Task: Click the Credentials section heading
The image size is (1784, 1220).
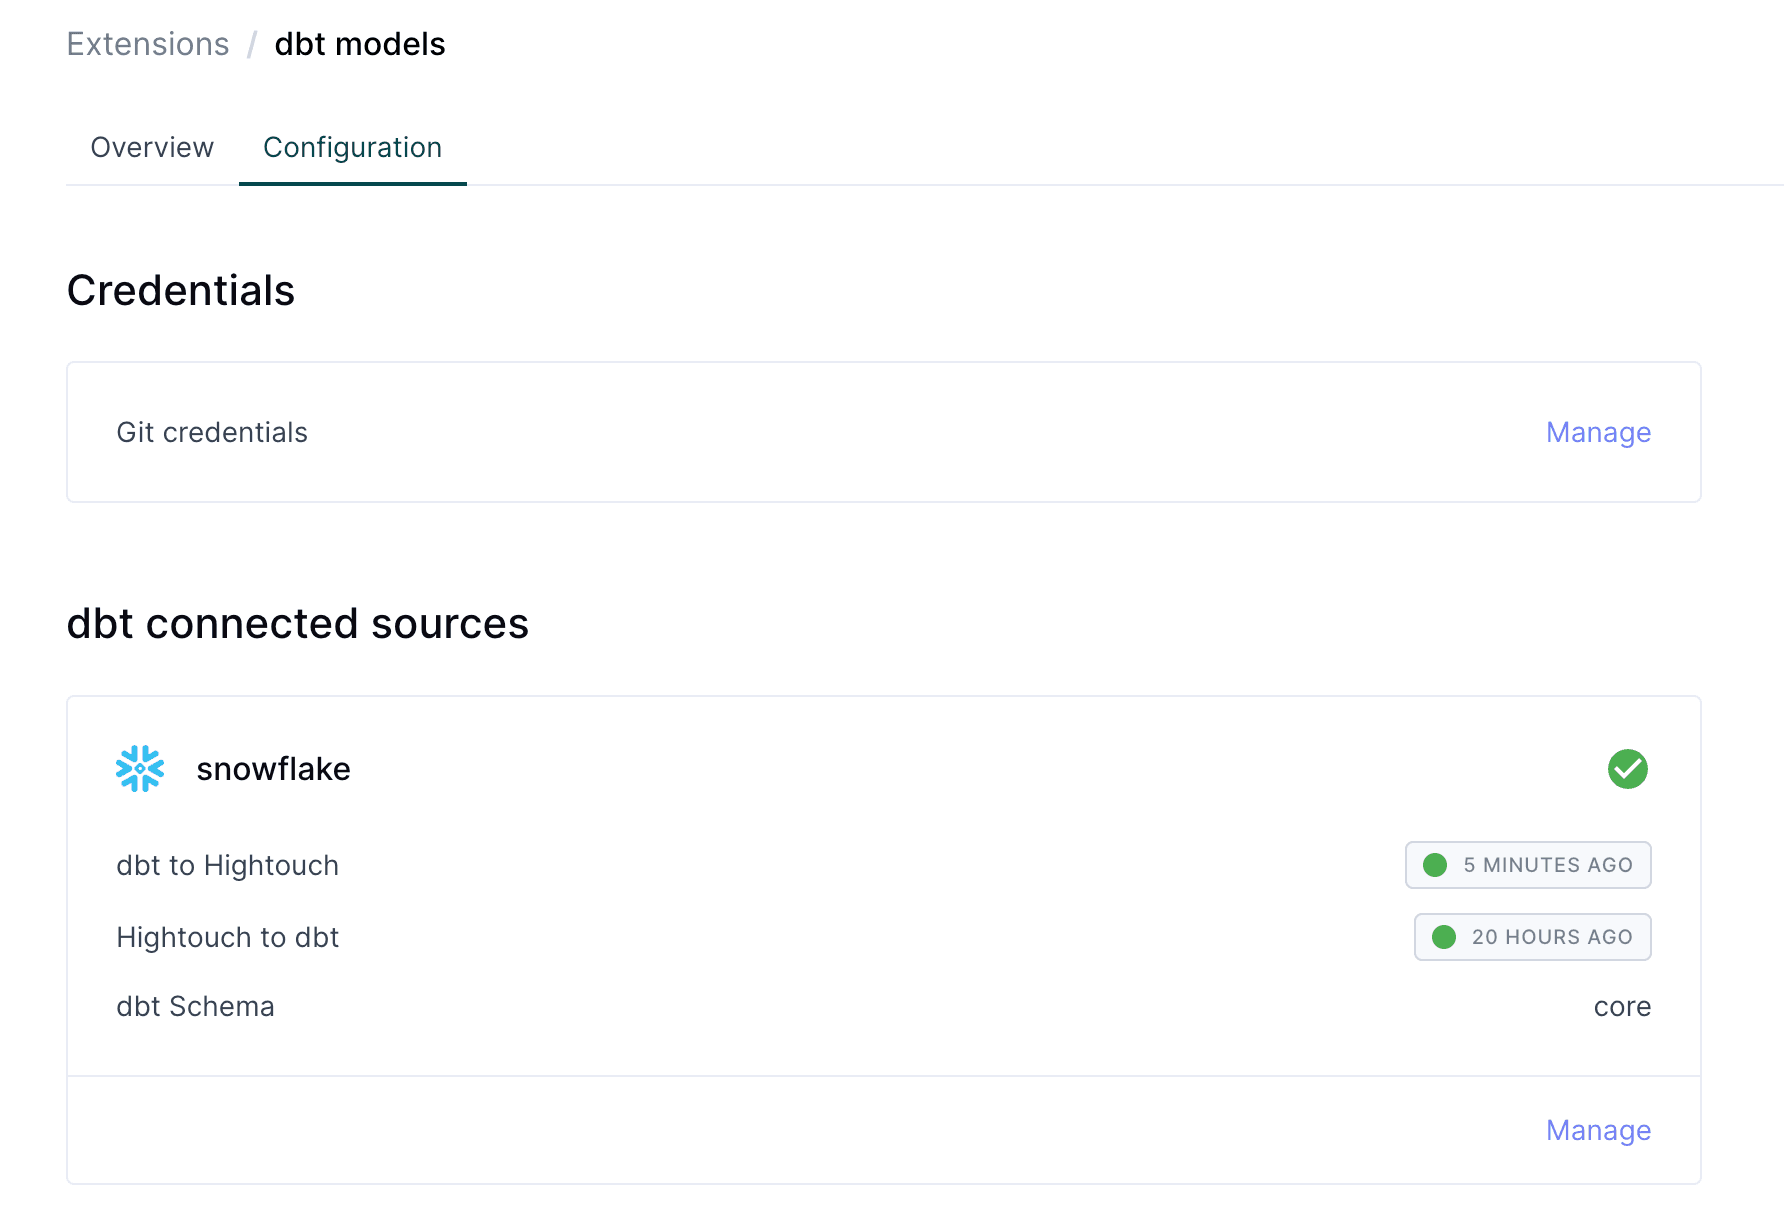Action: [181, 291]
